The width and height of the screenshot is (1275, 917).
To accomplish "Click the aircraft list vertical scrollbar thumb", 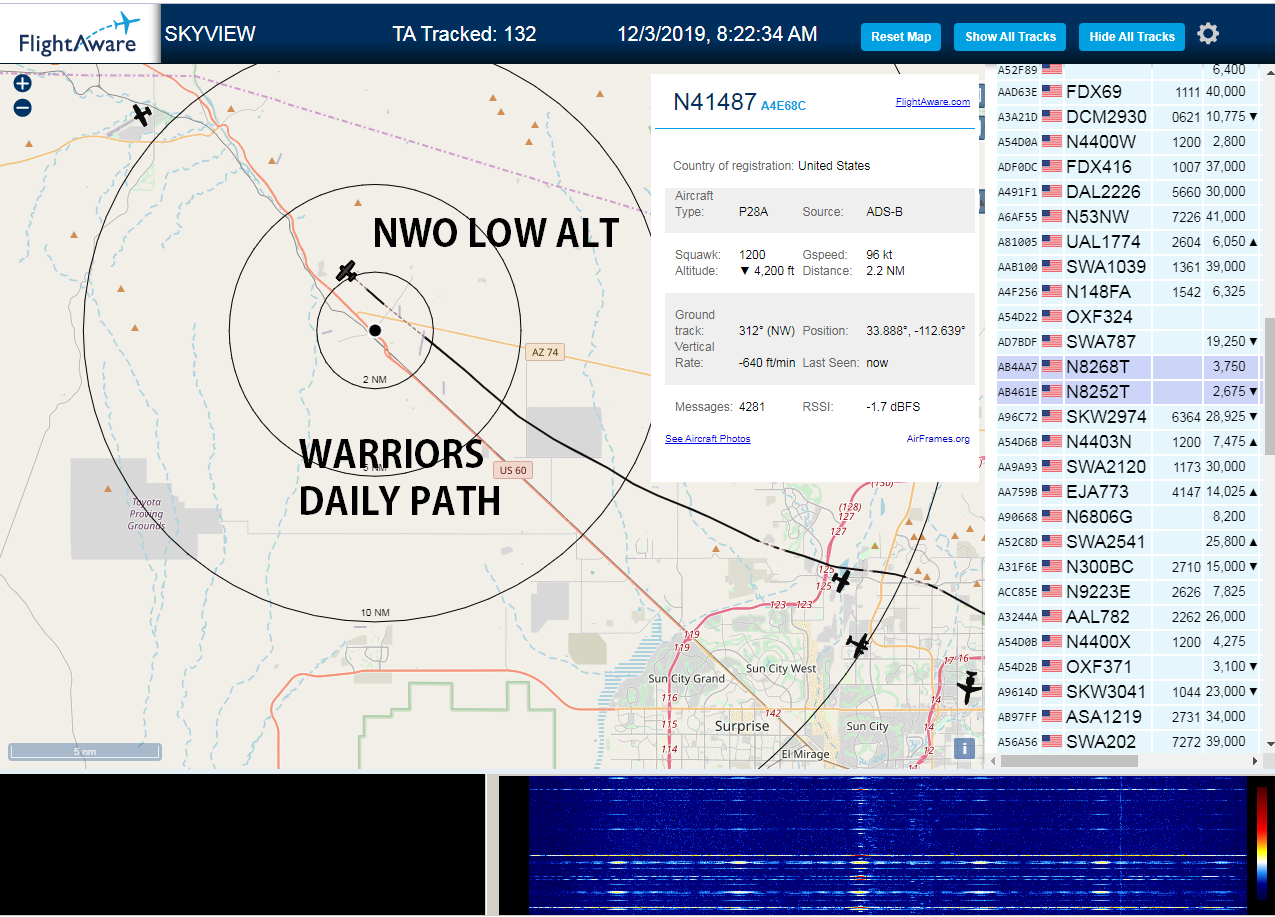I will 1269,385.
